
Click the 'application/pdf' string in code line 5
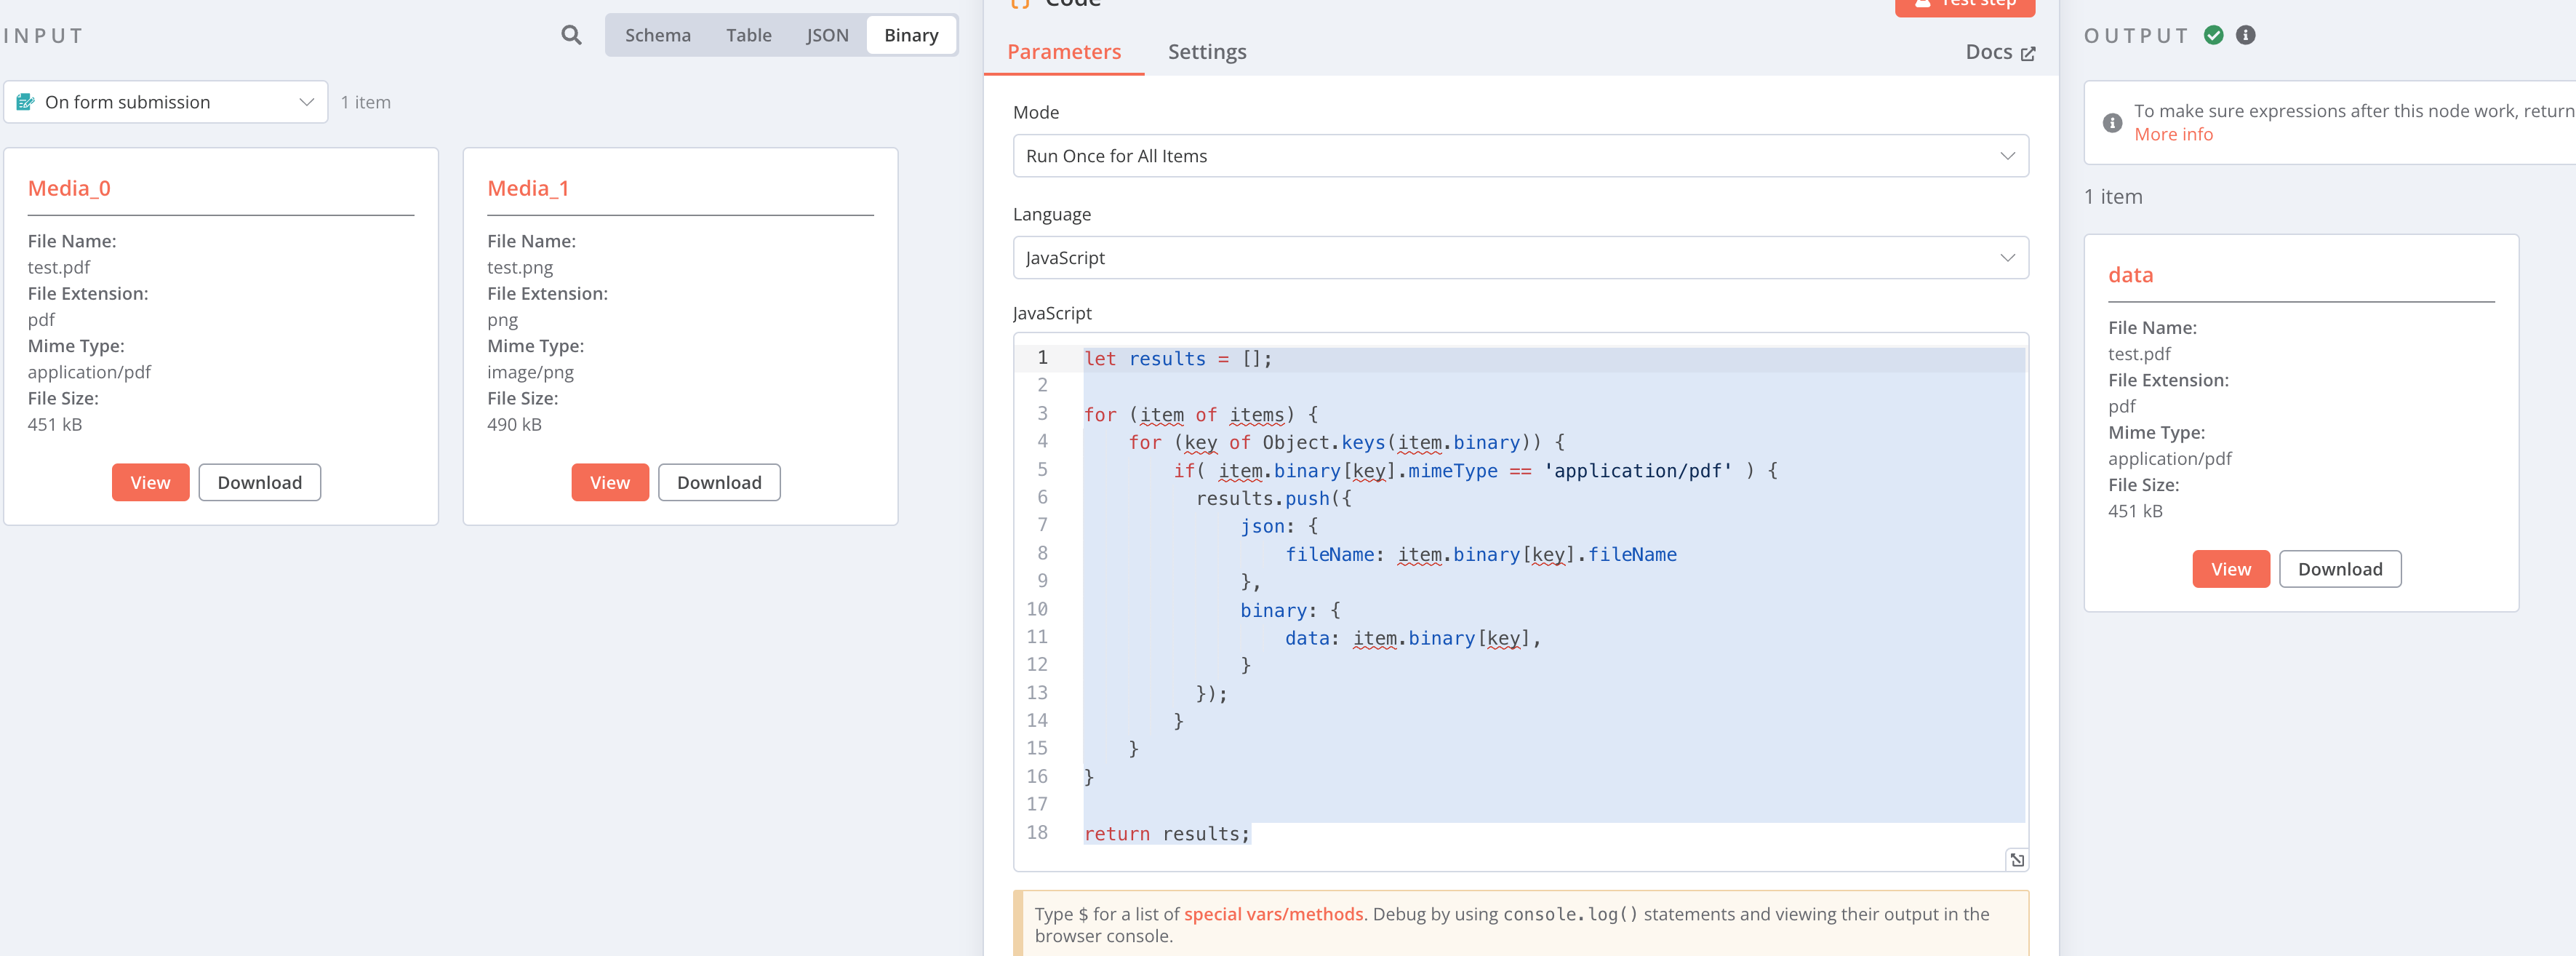tap(1637, 471)
